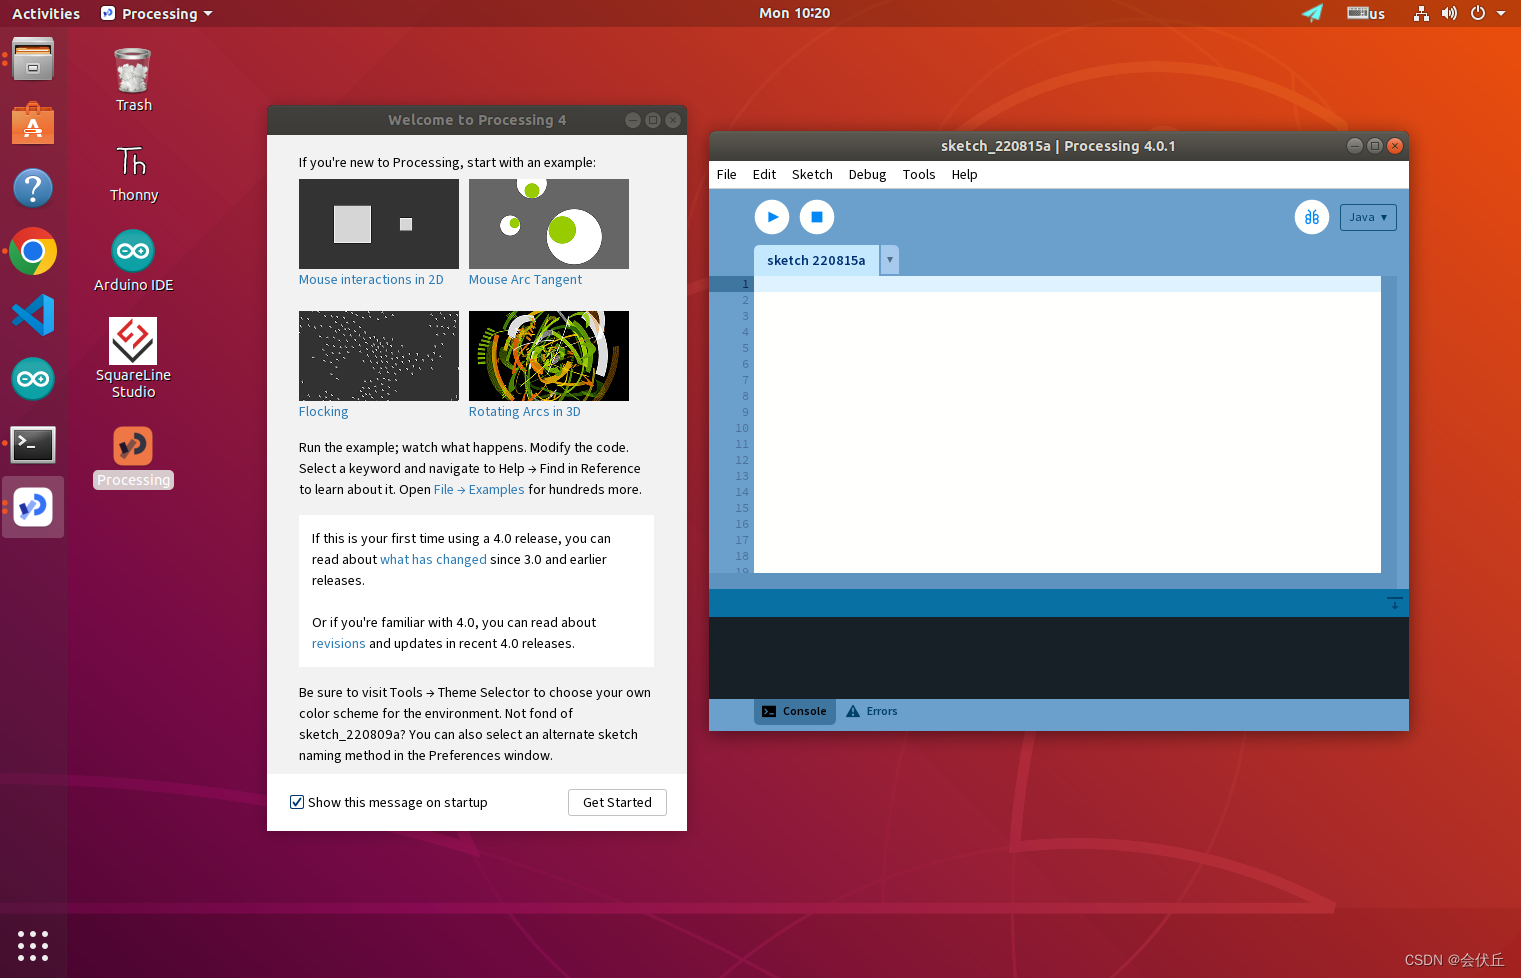Viewport: 1521px width, 978px height.
Task: Click line 1 in the code editor
Action: (1067, 284)
